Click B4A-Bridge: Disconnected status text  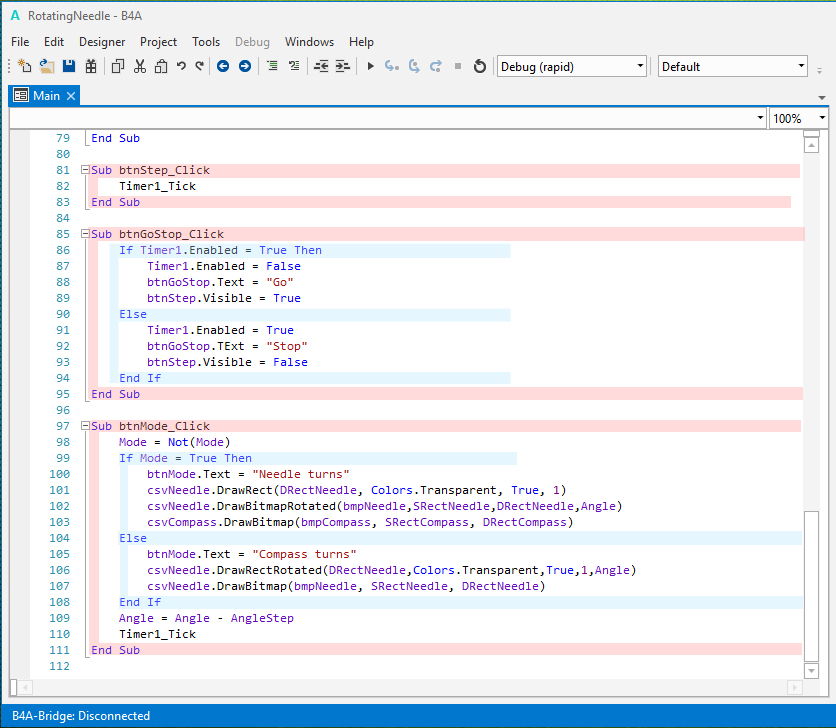[81, 716]
